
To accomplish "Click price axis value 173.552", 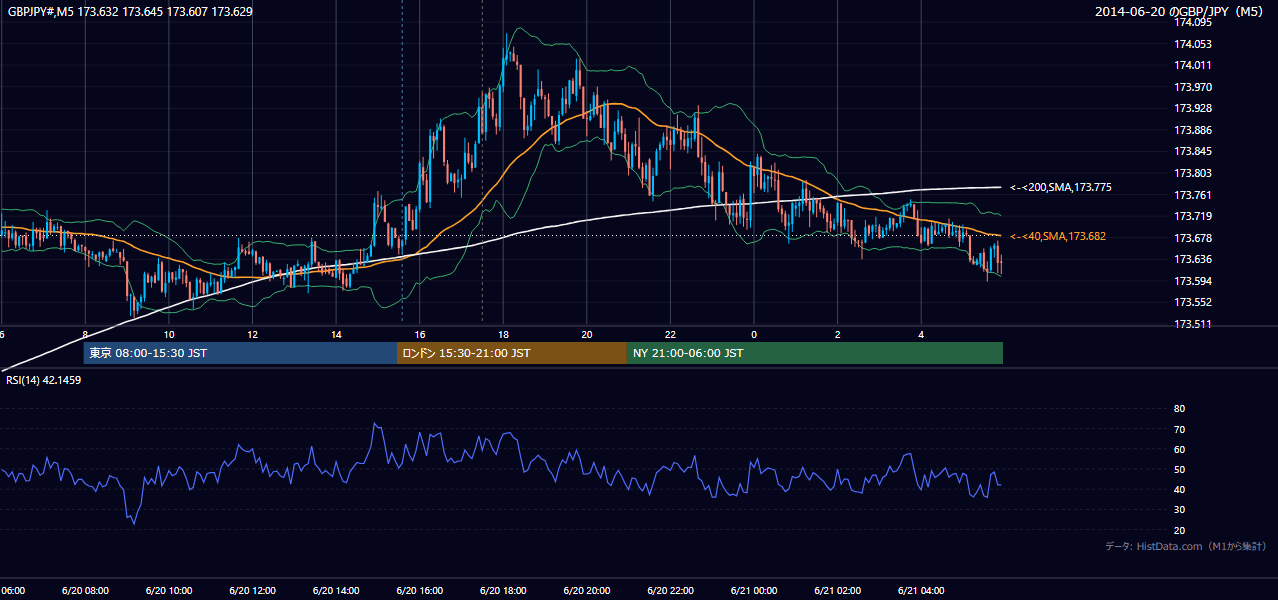I will point(1192,302).
